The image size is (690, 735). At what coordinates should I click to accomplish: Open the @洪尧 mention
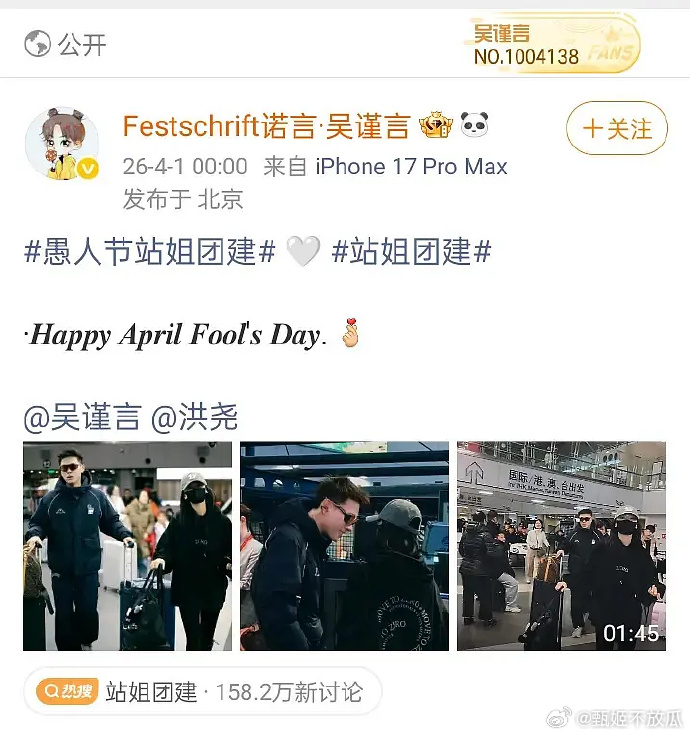click(x=195, y=417)
